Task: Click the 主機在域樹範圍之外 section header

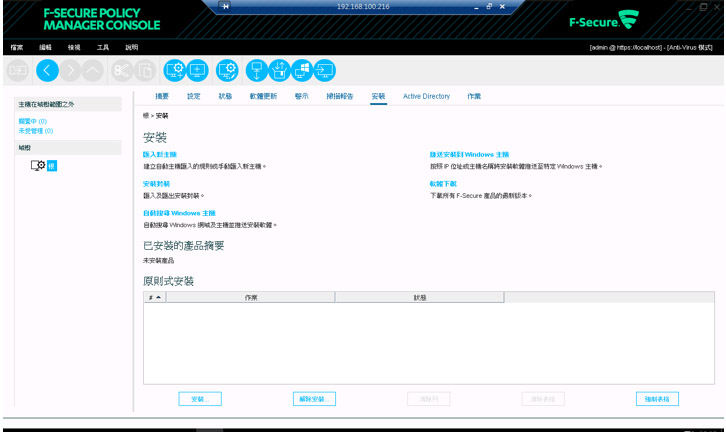Action: [69, 104]
